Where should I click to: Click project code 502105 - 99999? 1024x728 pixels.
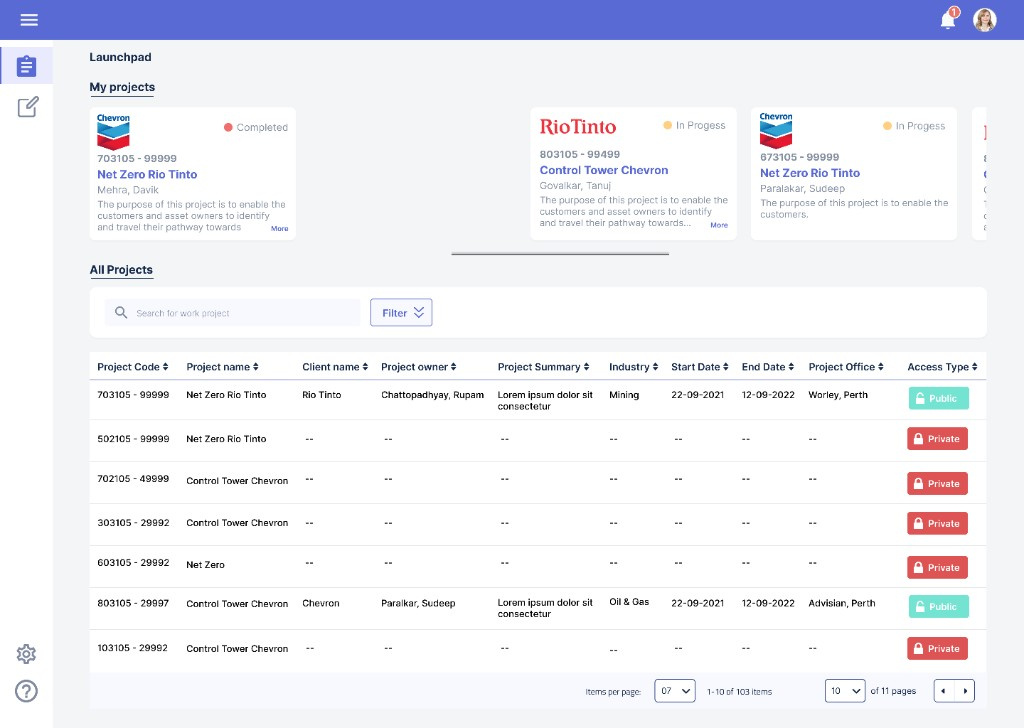[133, 439]
